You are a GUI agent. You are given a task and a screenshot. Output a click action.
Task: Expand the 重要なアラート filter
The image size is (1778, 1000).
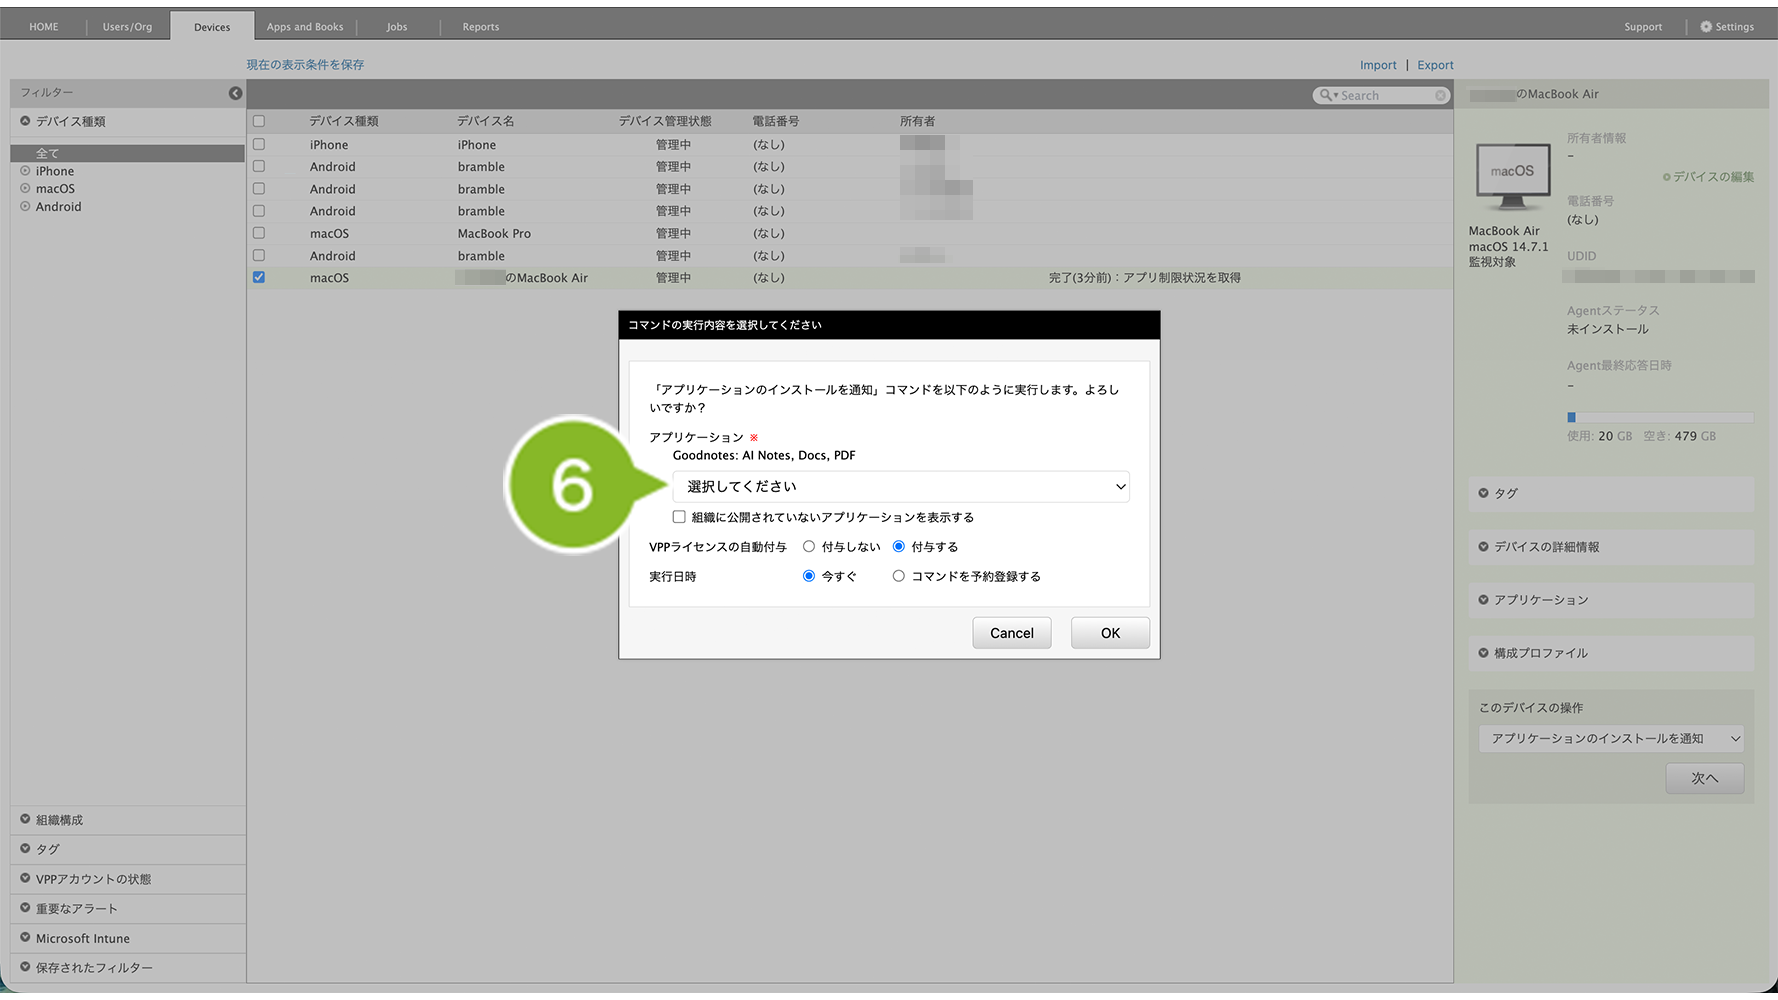pos(128,909)
